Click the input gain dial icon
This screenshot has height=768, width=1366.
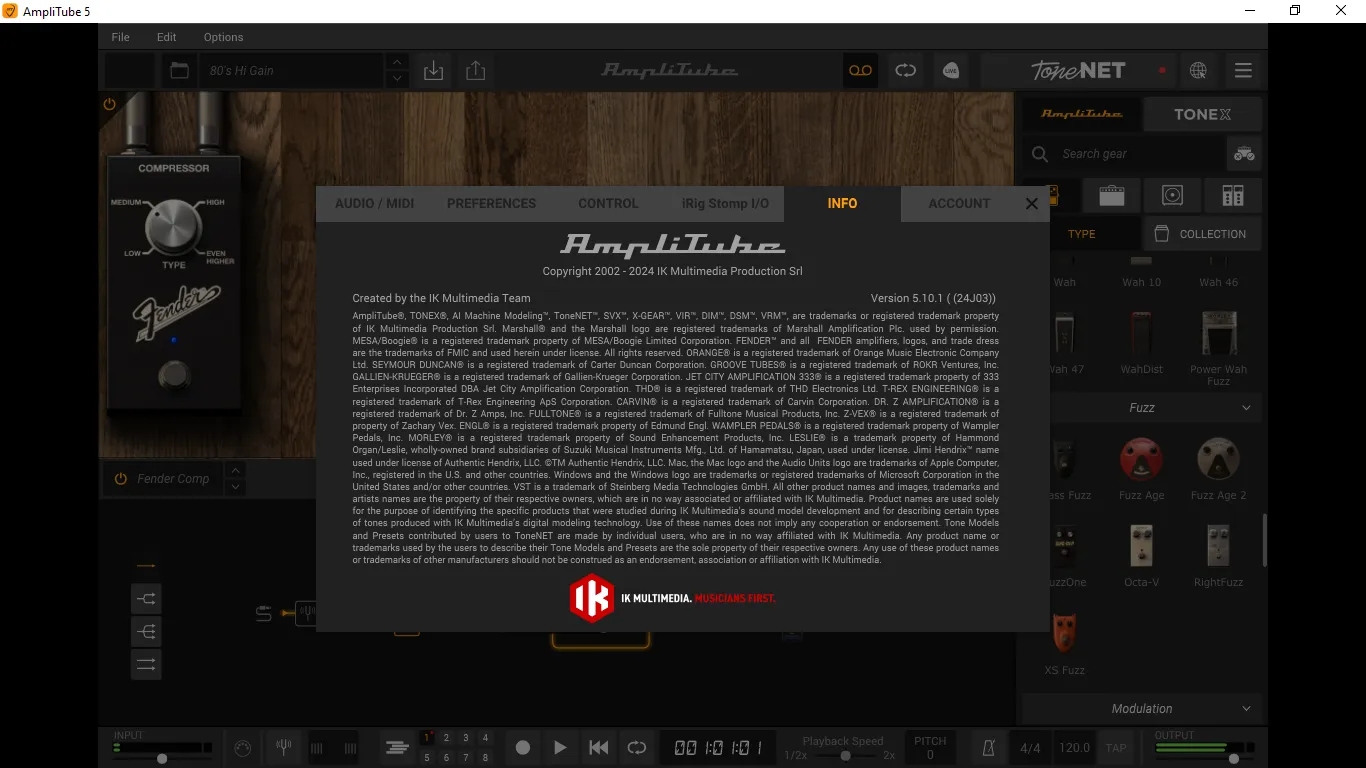pyautogui.click(x=242, y=748)
